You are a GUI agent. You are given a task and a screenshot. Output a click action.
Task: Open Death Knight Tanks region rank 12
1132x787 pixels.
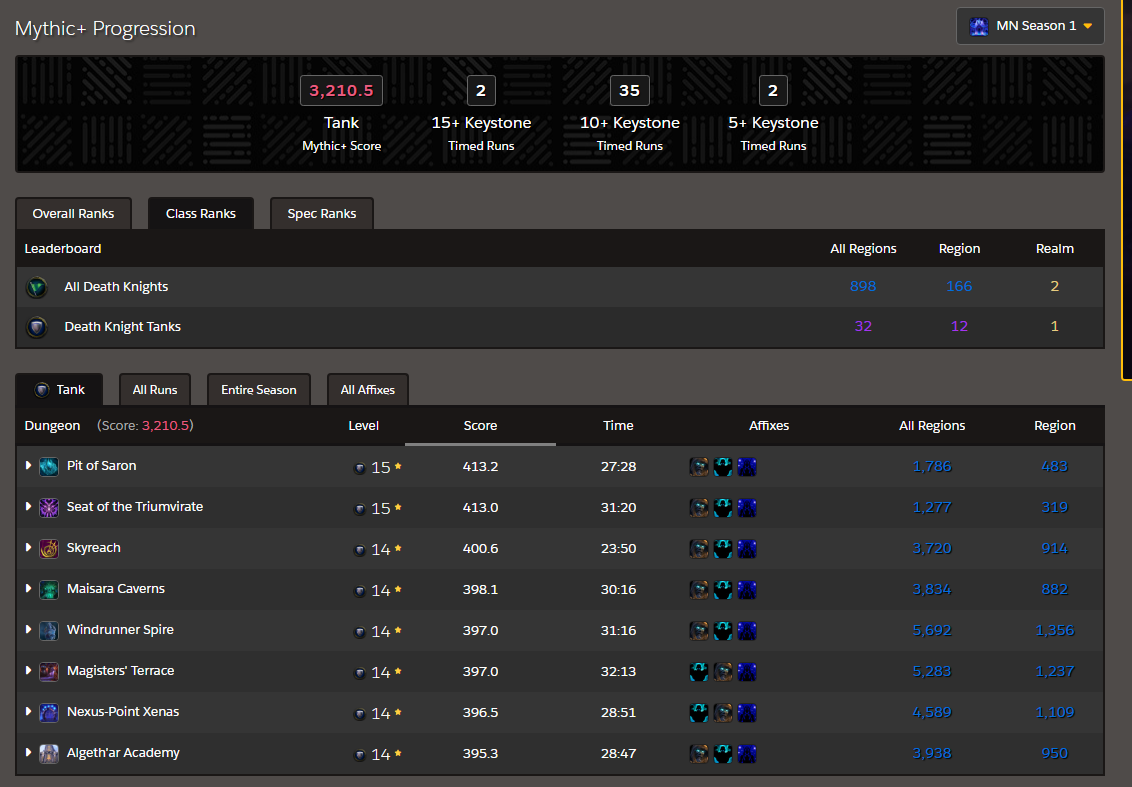pyautogui.click(x=959, y=326)
